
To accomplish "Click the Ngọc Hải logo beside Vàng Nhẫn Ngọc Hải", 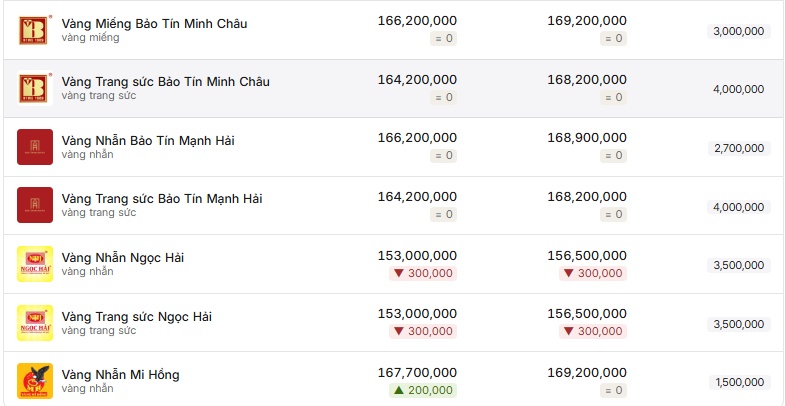I will 35,264.
